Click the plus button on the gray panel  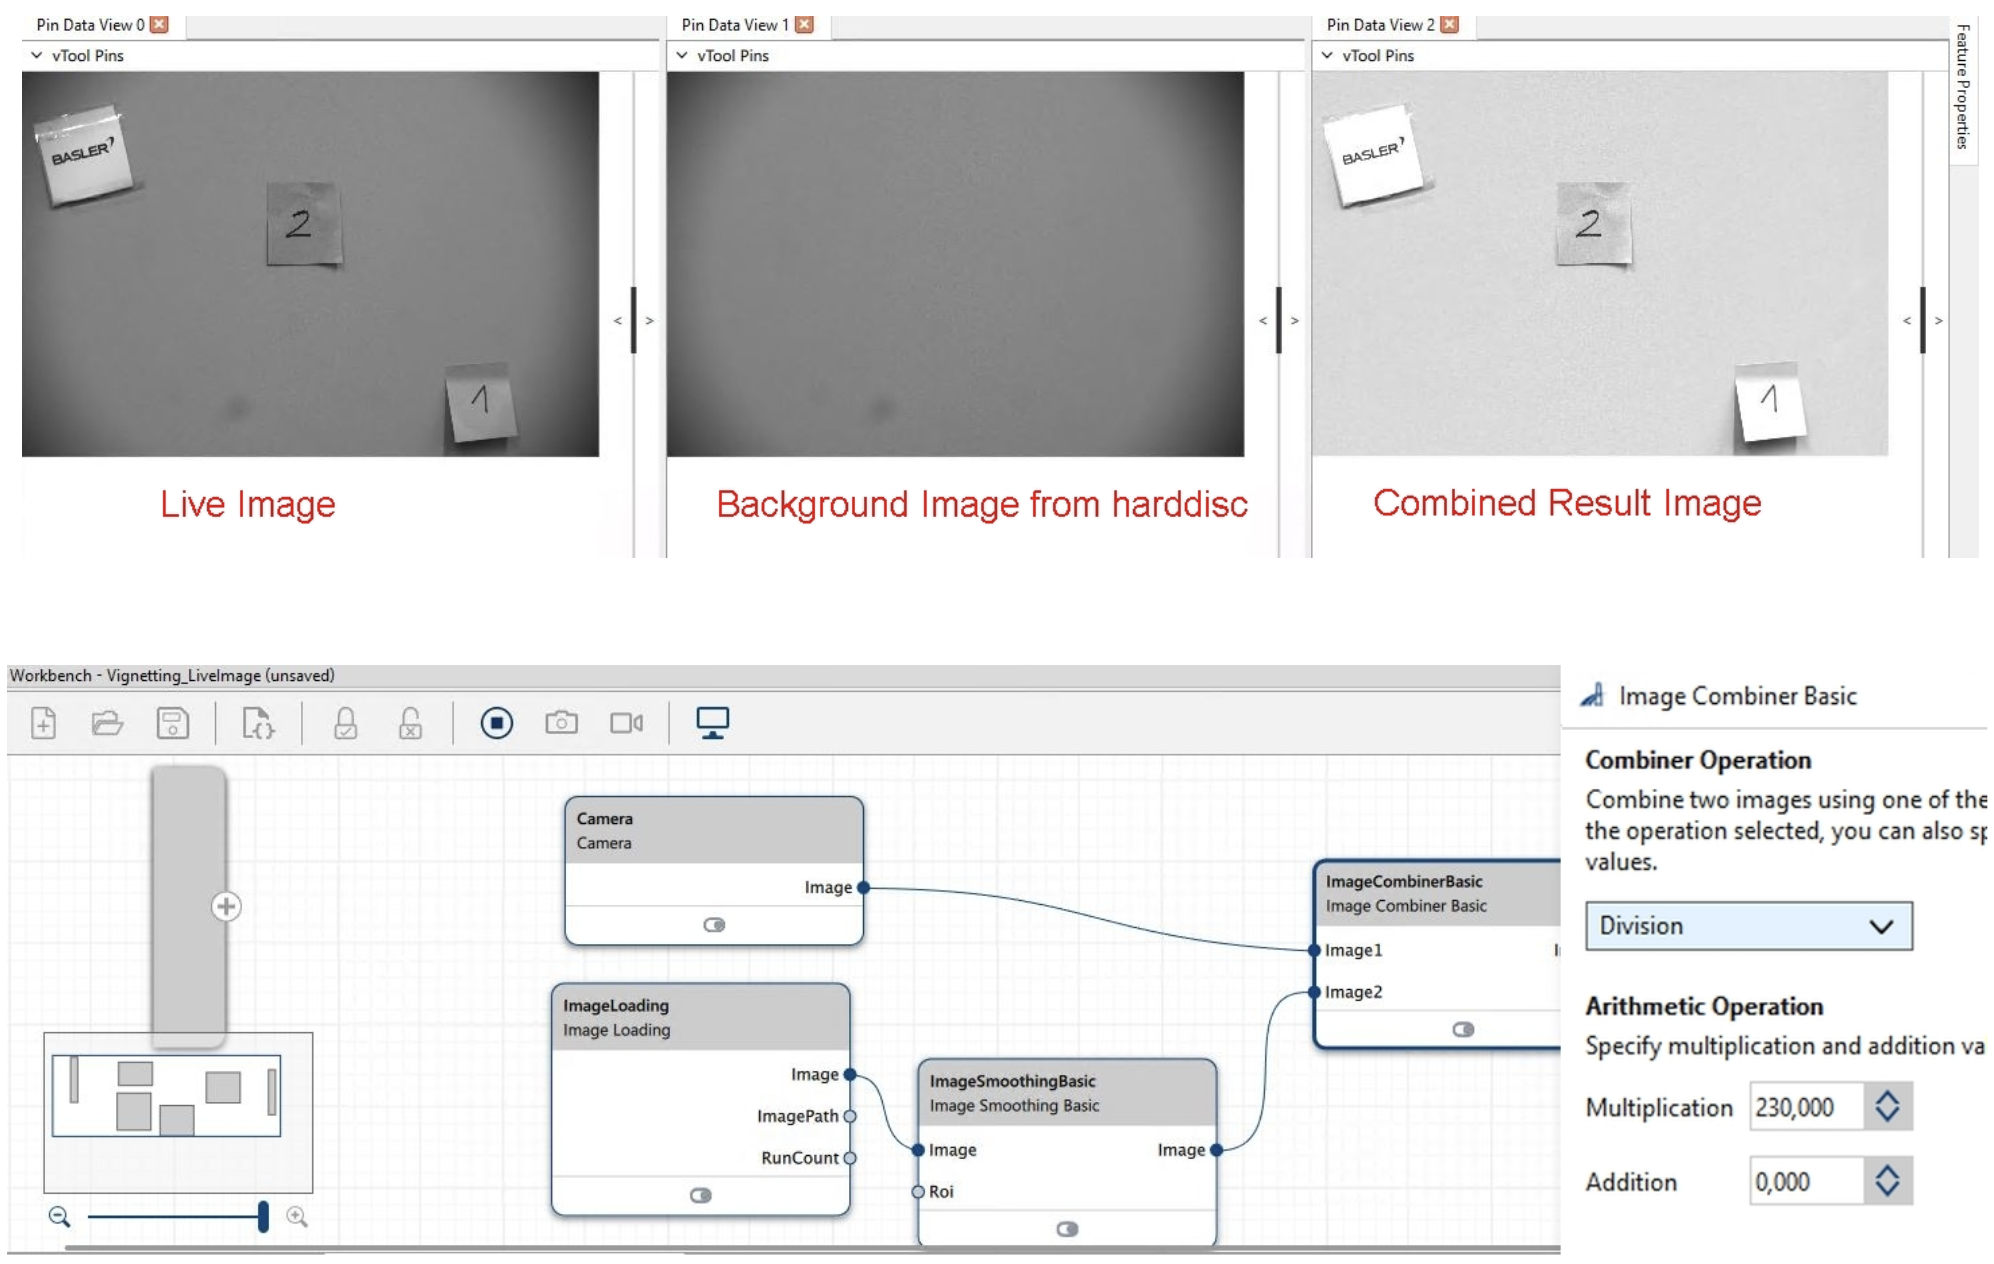pyautogui.click(x=226, y=907)
